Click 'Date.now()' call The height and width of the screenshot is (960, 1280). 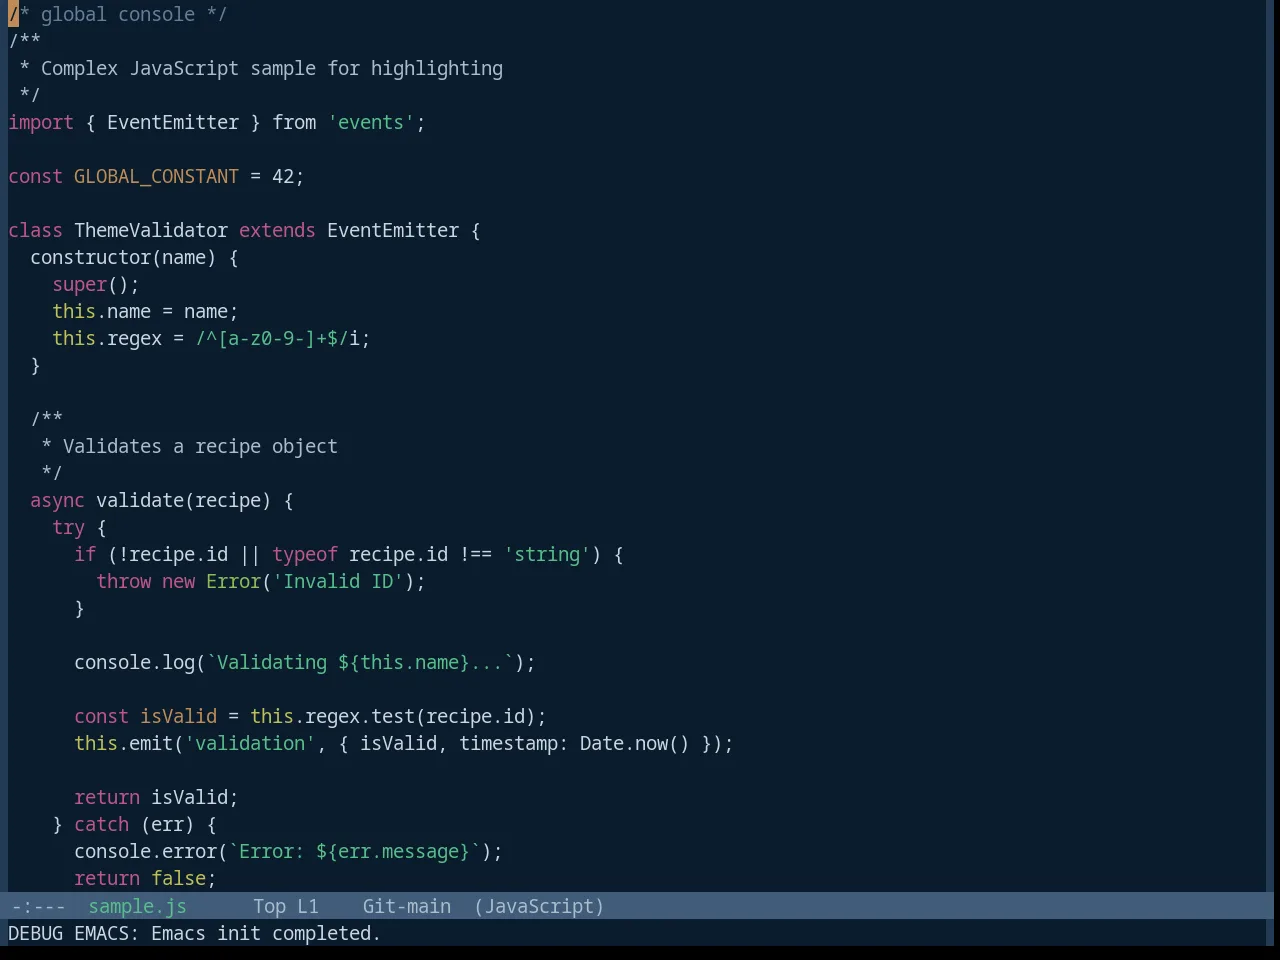634,743
